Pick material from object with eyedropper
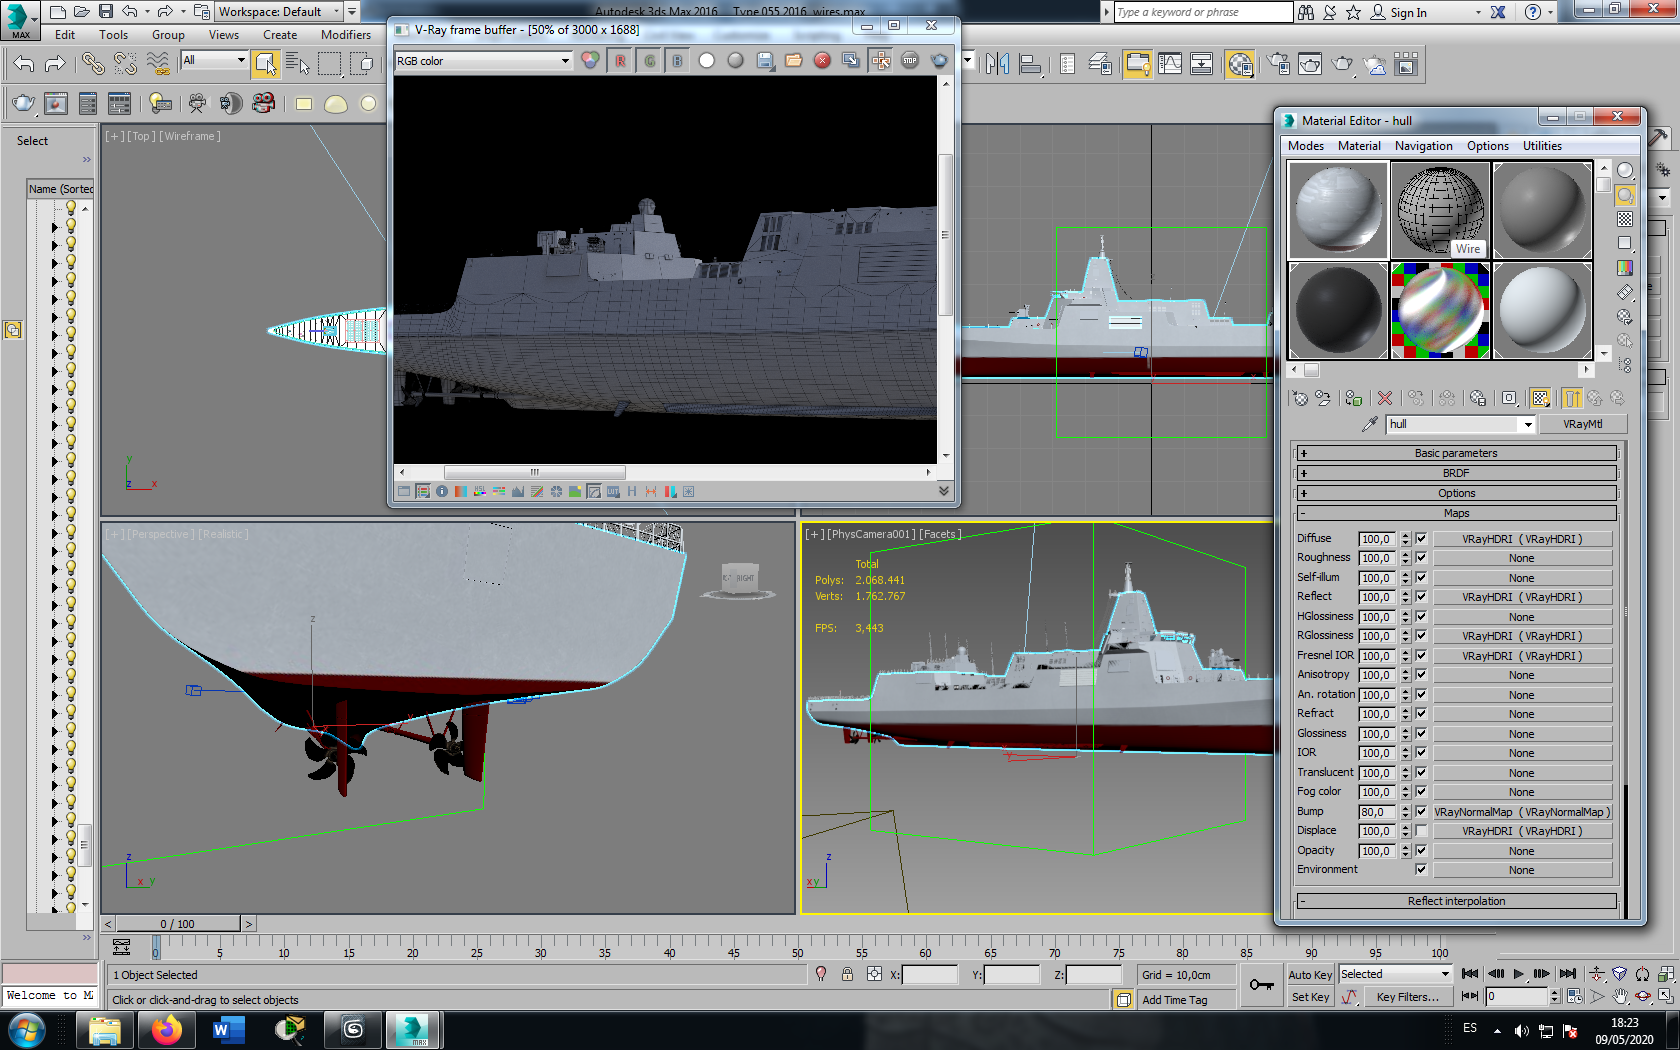Viewport: 1680px width, 1050px height. click(1370, 425)
